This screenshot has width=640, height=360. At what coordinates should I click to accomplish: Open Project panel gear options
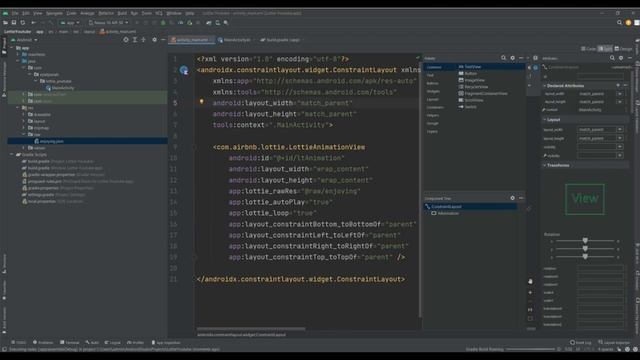point(154,40)
